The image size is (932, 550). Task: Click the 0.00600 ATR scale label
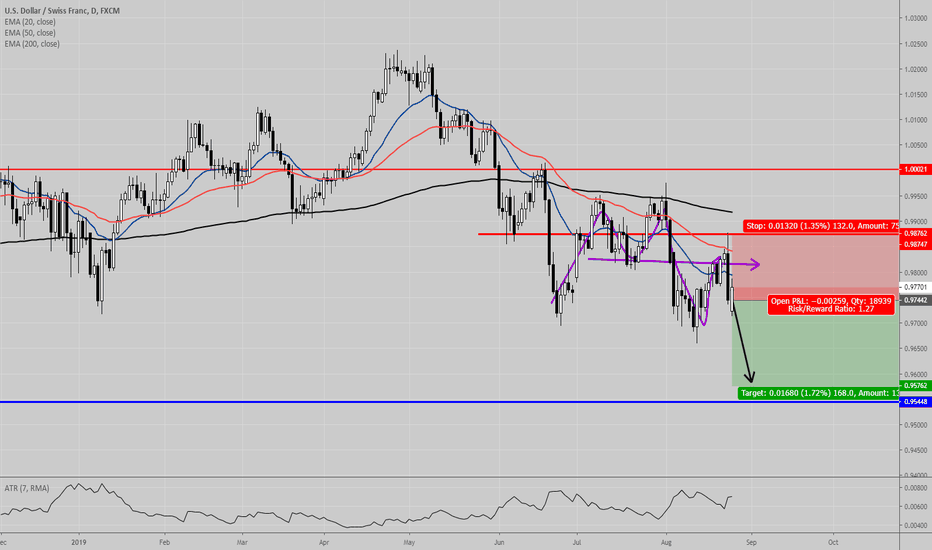coord(915,507)
